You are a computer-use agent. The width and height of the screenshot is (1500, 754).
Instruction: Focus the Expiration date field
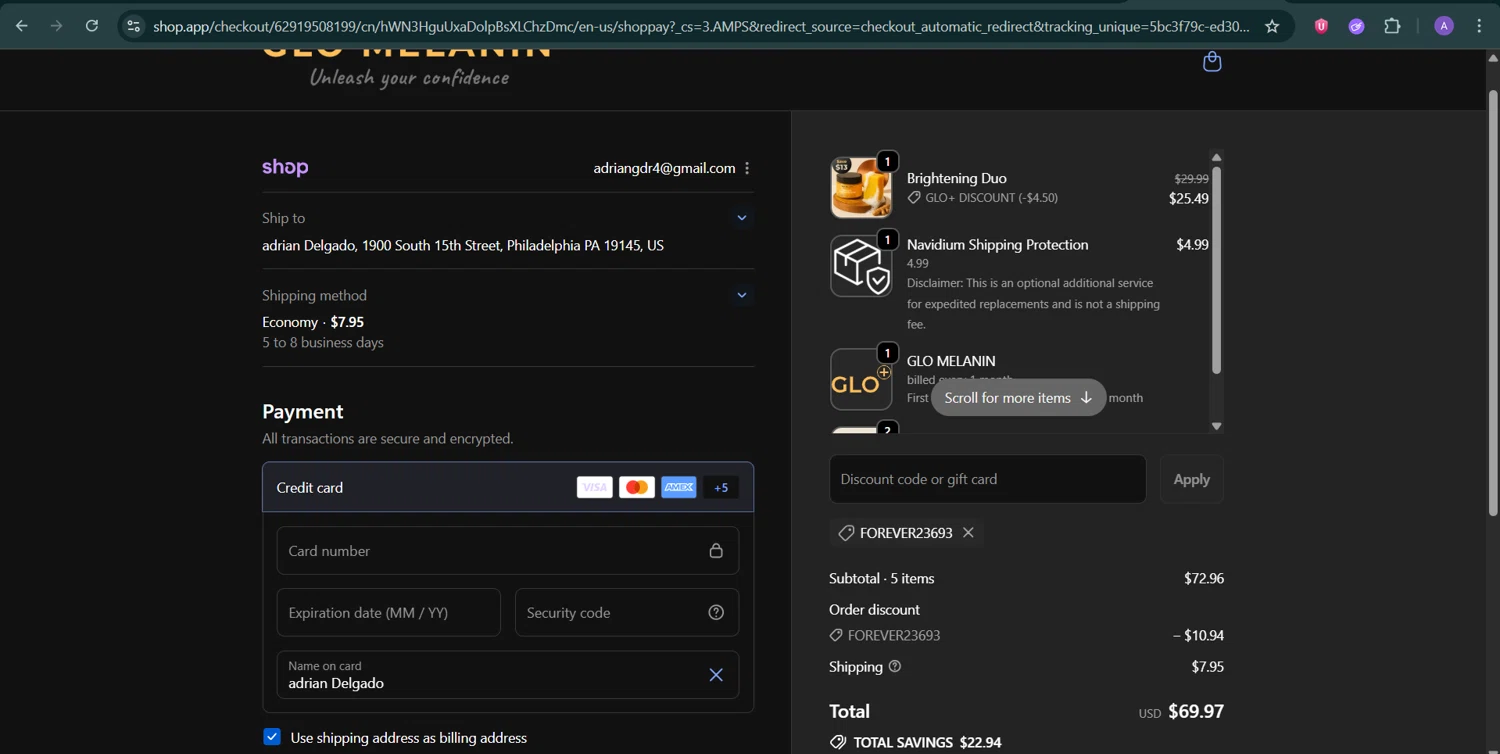click(389, 613)
